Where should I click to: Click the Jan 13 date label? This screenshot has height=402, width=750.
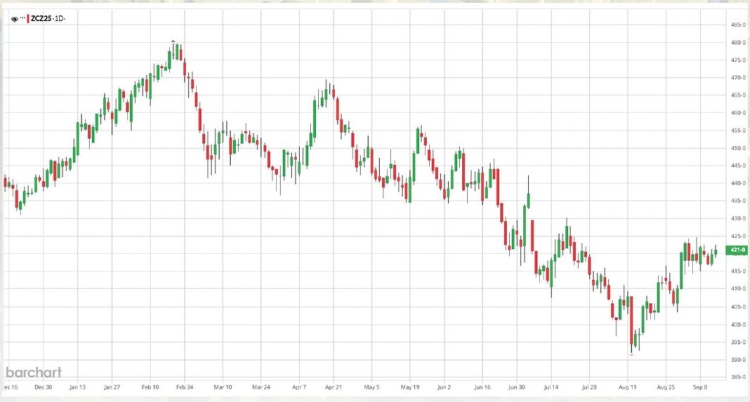[x=80, y=385]
